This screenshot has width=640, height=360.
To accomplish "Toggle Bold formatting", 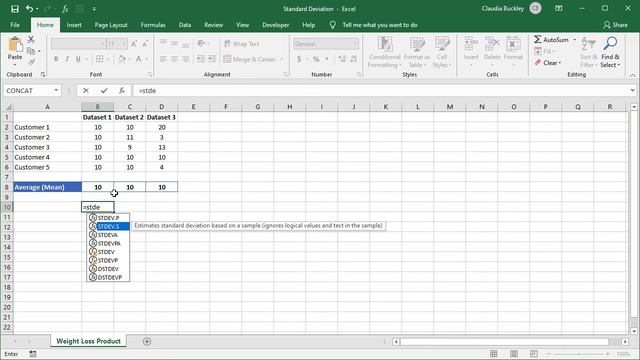I will pos(56,59).
